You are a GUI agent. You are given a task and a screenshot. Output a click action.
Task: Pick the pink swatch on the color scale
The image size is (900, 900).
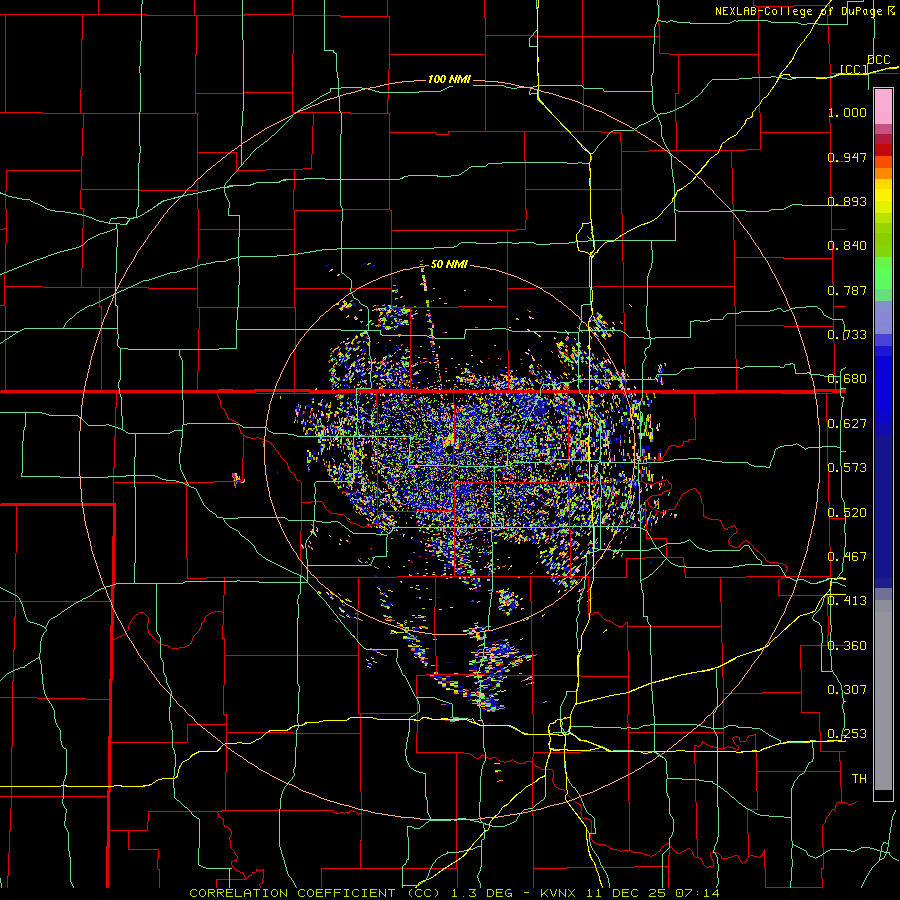click(x=883, y=107)
